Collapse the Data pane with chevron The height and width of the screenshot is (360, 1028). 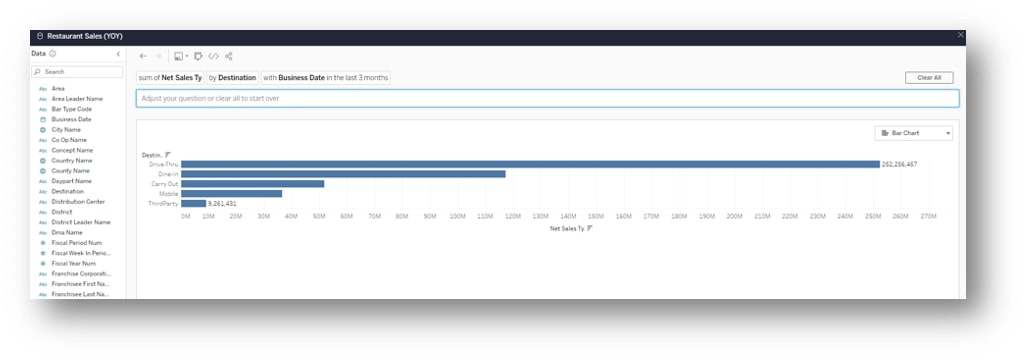(x=119, y=54)
